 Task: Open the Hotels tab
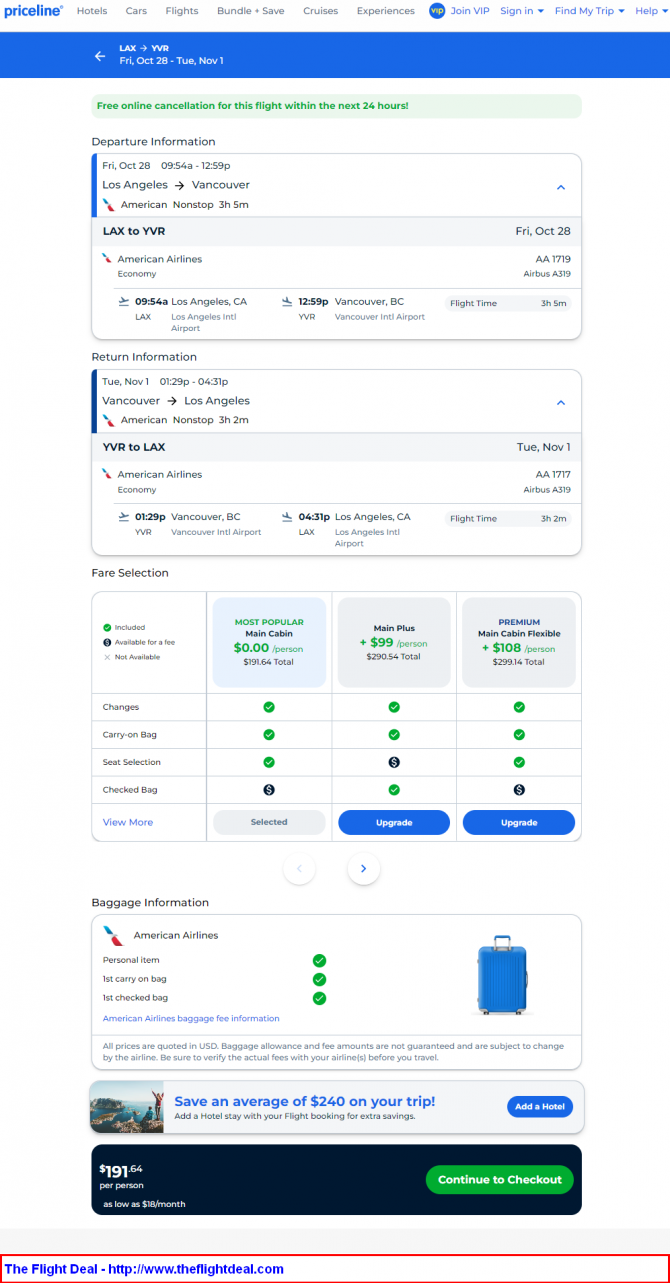click(92, 11)
